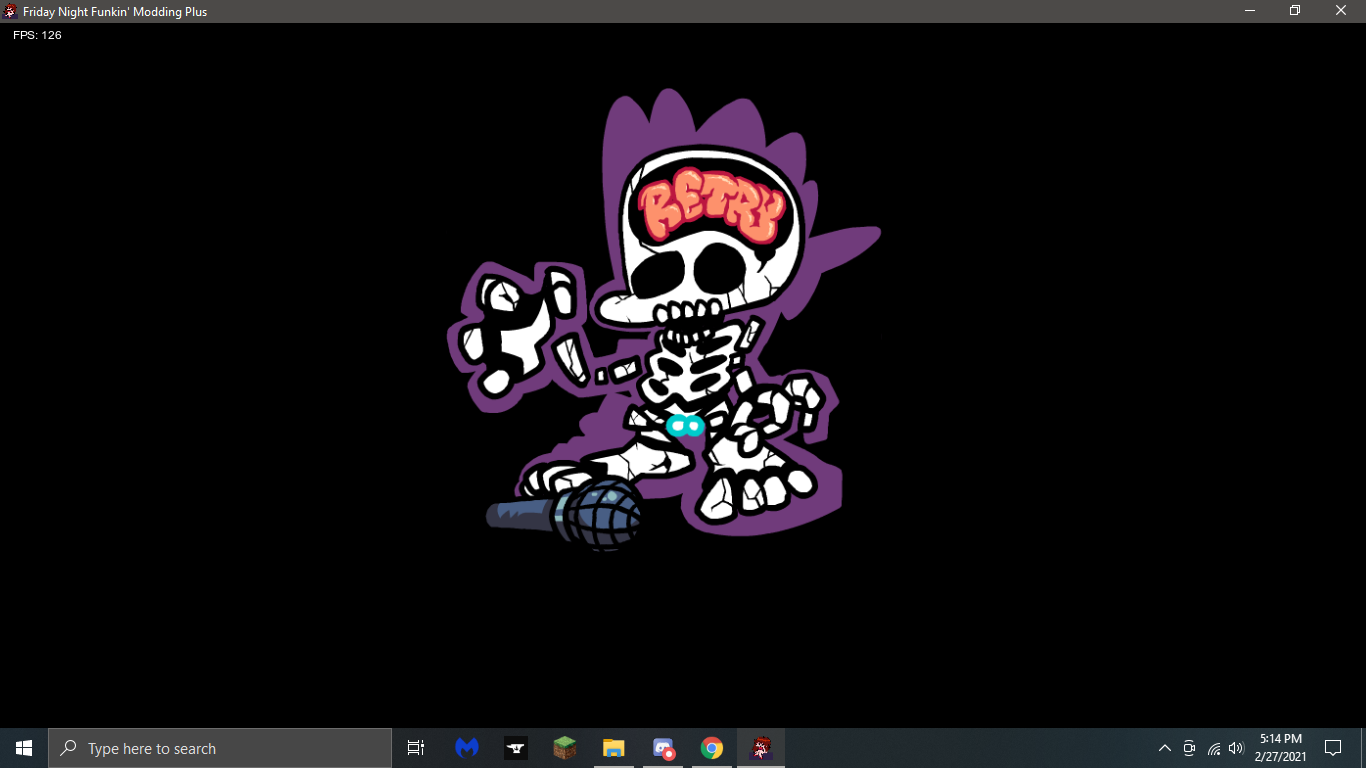Toggle the touch keyboard tray icon
1366x768 pixels.
pos(1188,747)
